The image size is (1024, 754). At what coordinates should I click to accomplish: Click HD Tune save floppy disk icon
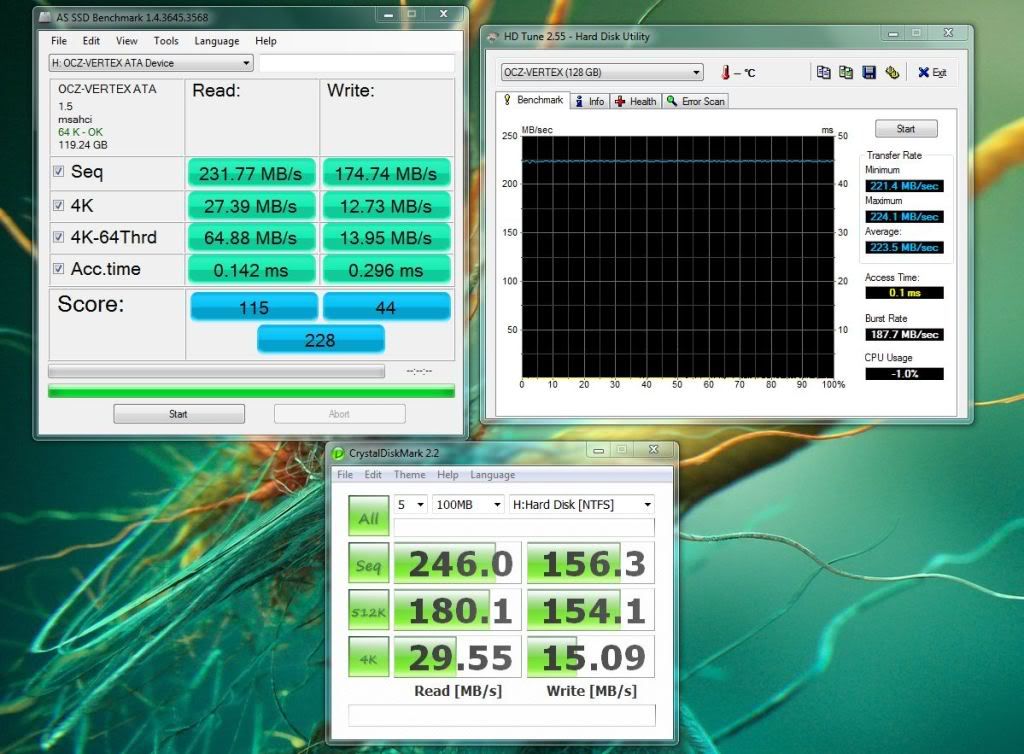tap(869, 72)
